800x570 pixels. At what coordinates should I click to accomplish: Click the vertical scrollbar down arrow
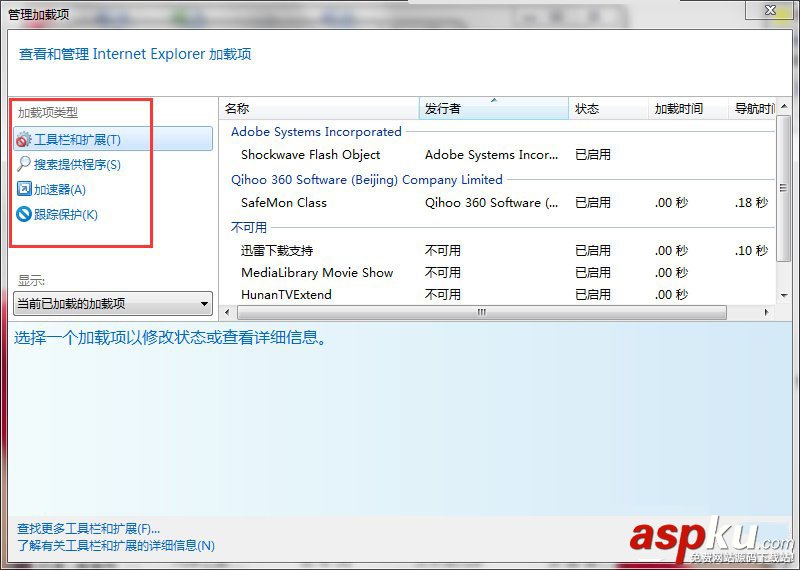pos(784,295)
